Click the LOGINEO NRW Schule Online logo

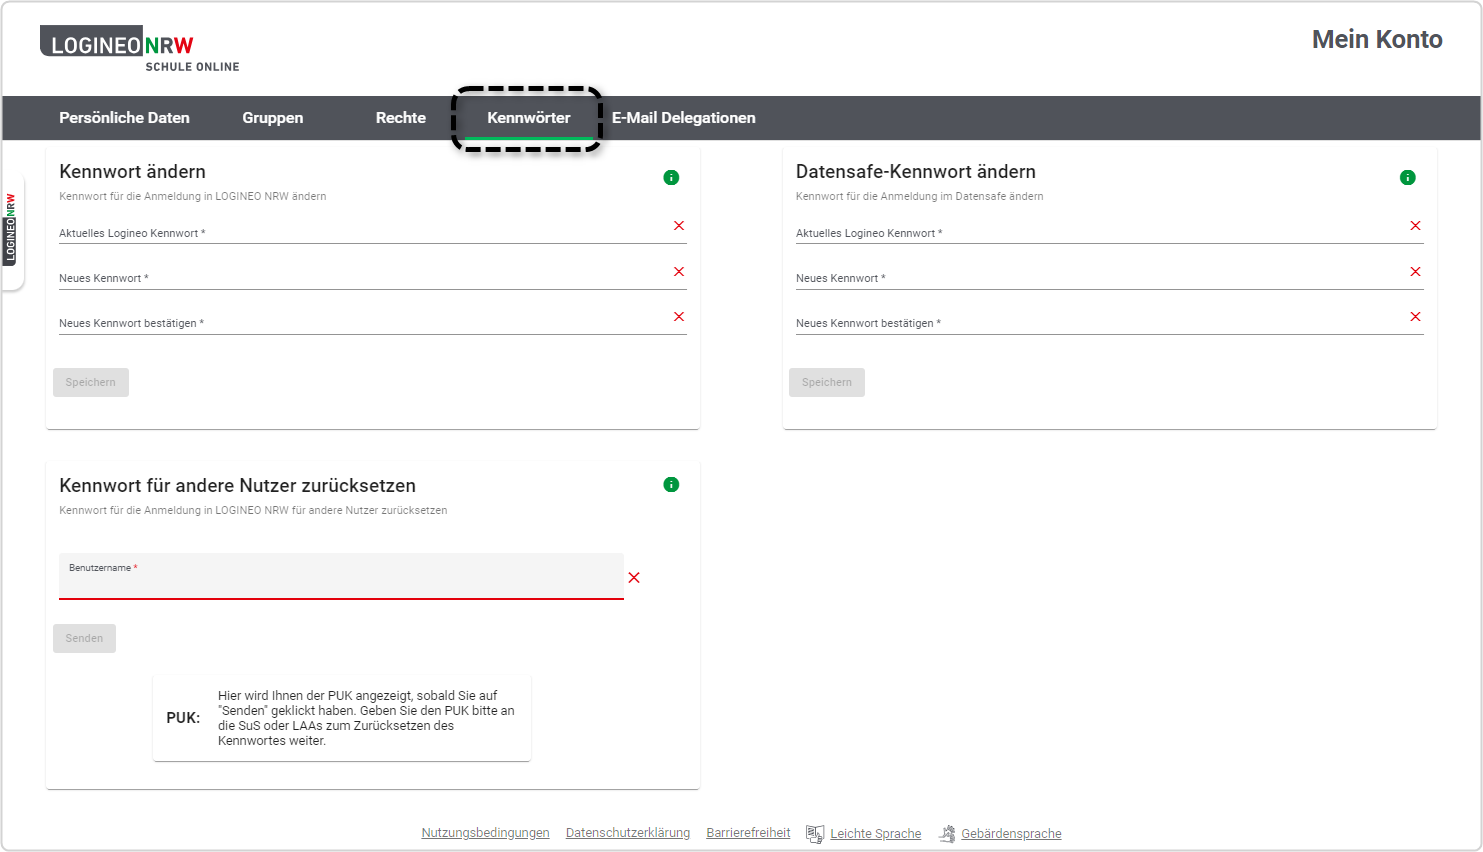[x=139, y=48]
